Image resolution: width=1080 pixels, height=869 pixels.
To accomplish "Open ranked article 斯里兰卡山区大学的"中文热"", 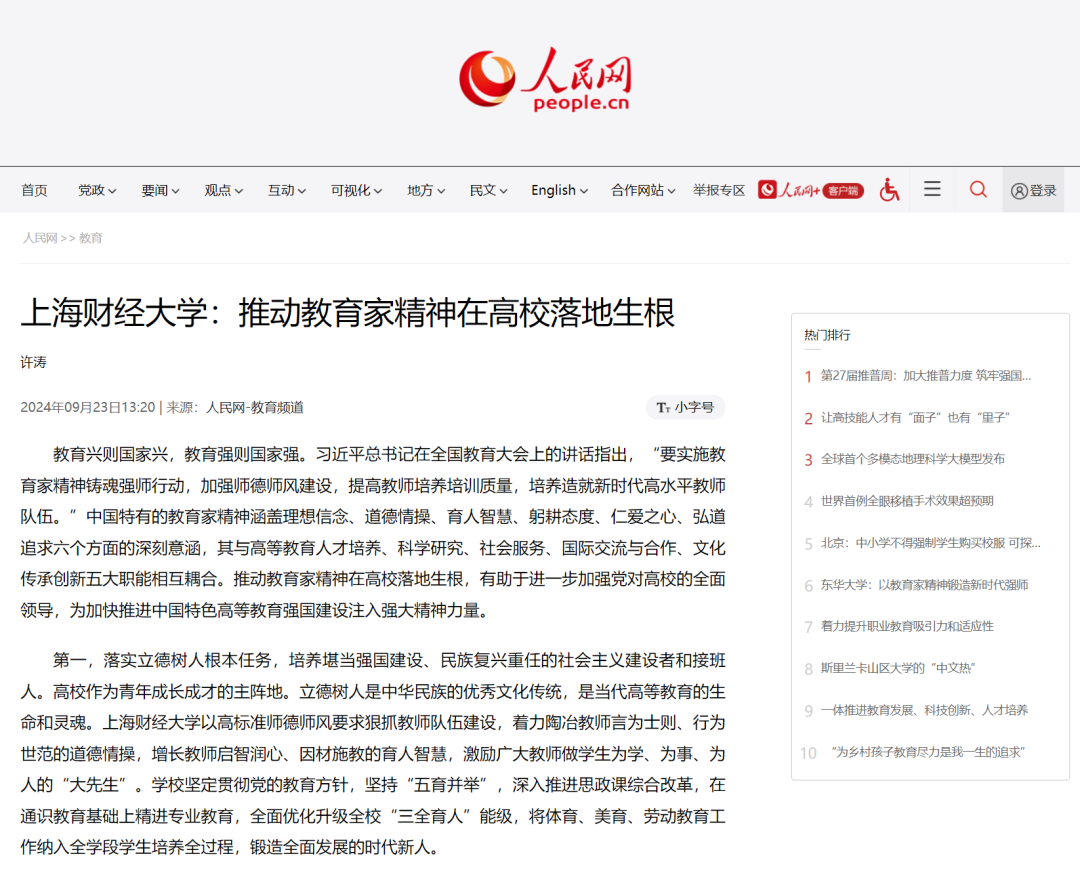I will click(898, 668).
